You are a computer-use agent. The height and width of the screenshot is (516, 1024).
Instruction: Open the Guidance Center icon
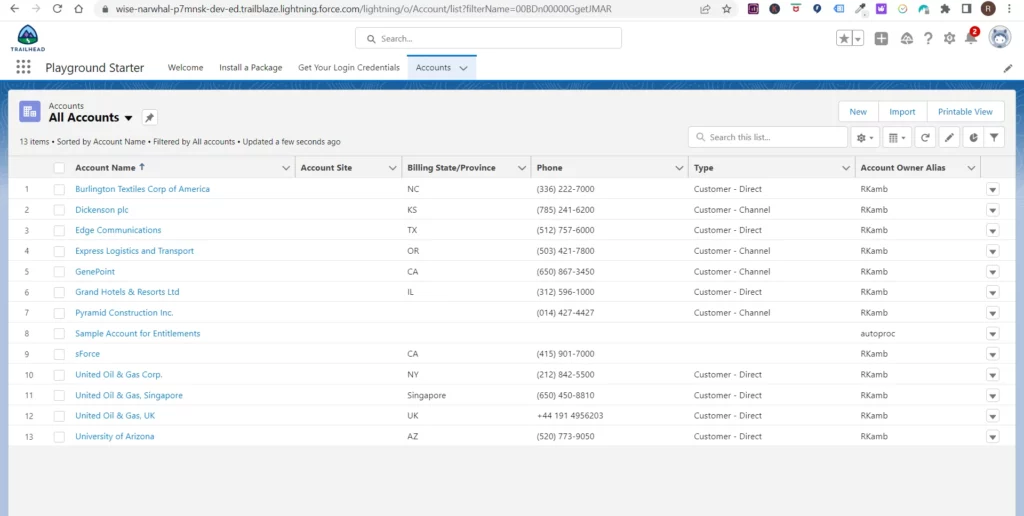[x=906, y=39]
